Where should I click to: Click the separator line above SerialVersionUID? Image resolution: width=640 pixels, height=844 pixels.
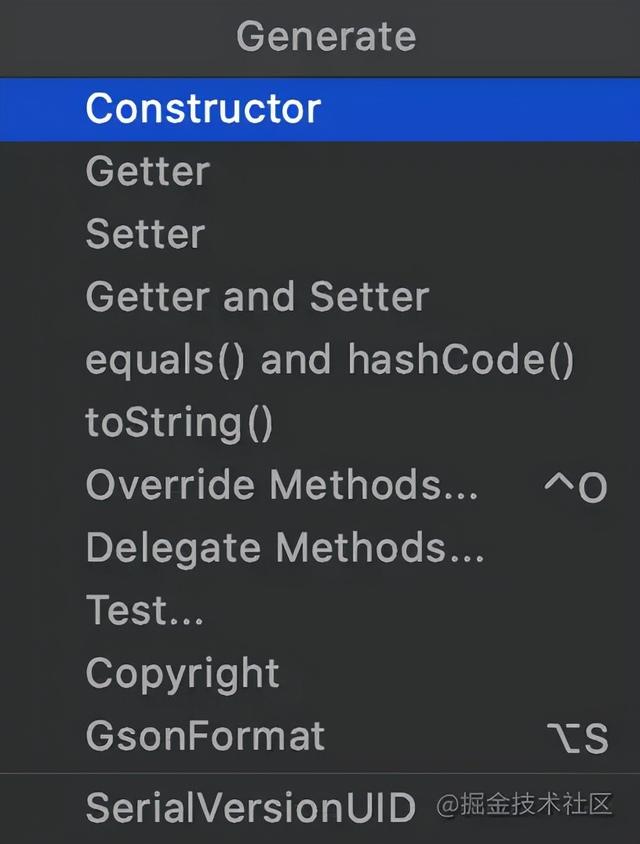(320, 772)
